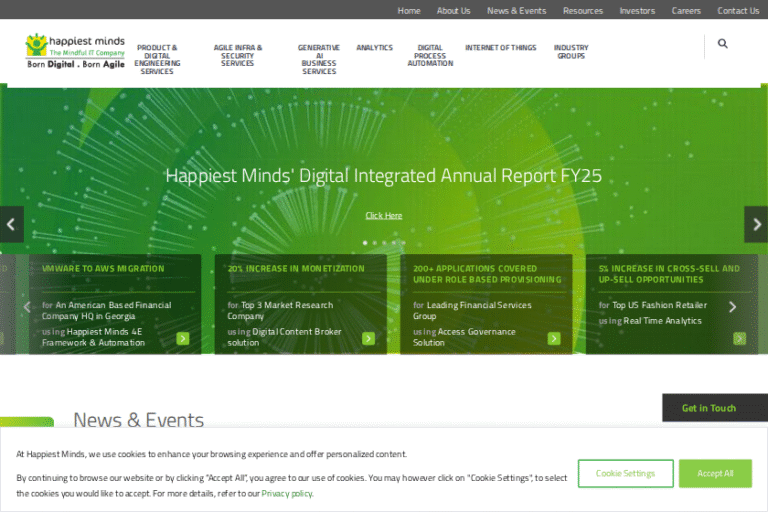Viewport: 768px width, 512px height.
Task: Open 5% Increase in Cross-Sell card arrow
Action: (x=739, y=338)
